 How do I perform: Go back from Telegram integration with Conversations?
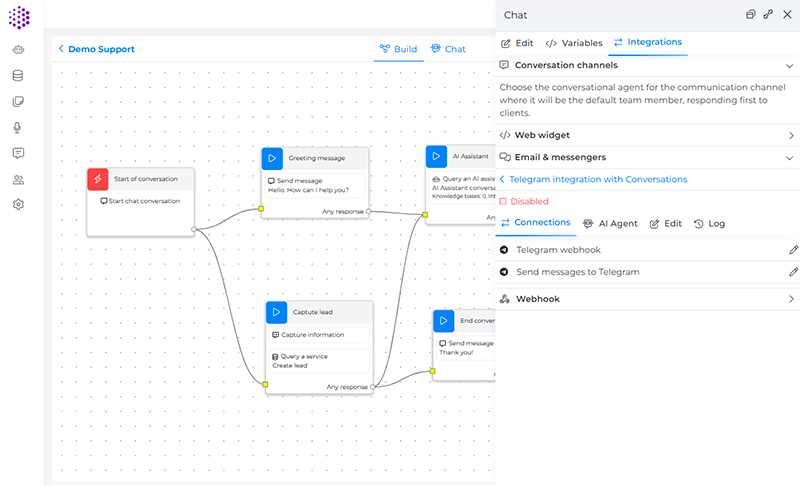[502, 179]
